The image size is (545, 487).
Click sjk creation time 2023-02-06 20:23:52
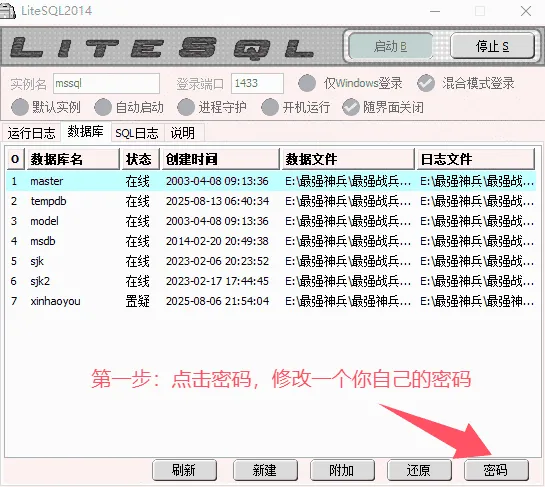coord(217,261)
